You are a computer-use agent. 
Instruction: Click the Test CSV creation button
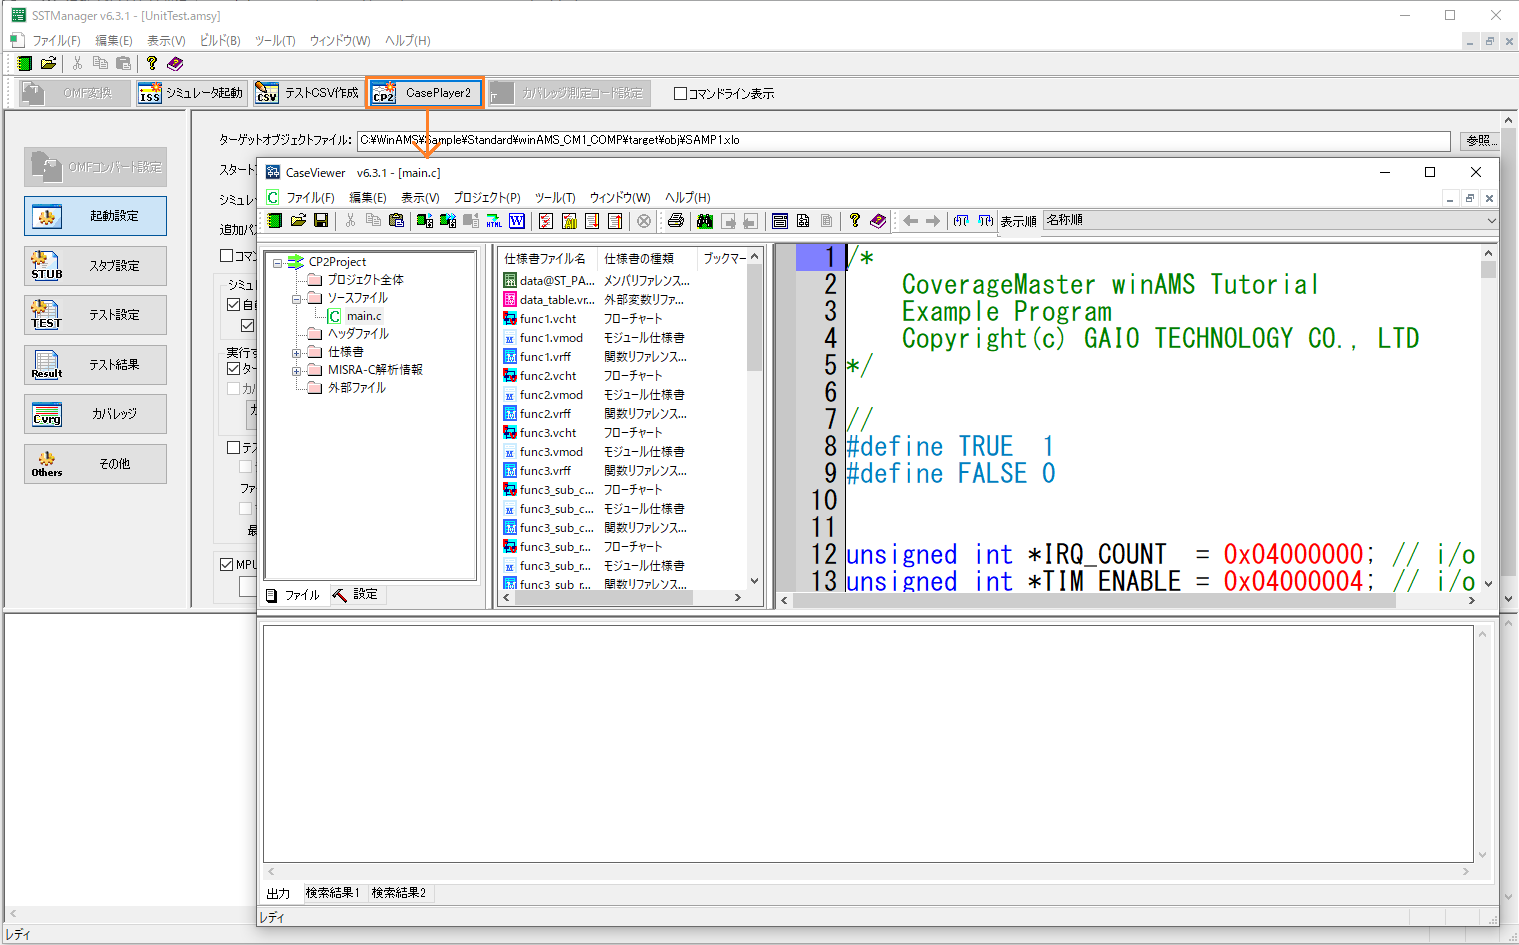point(308,93)
